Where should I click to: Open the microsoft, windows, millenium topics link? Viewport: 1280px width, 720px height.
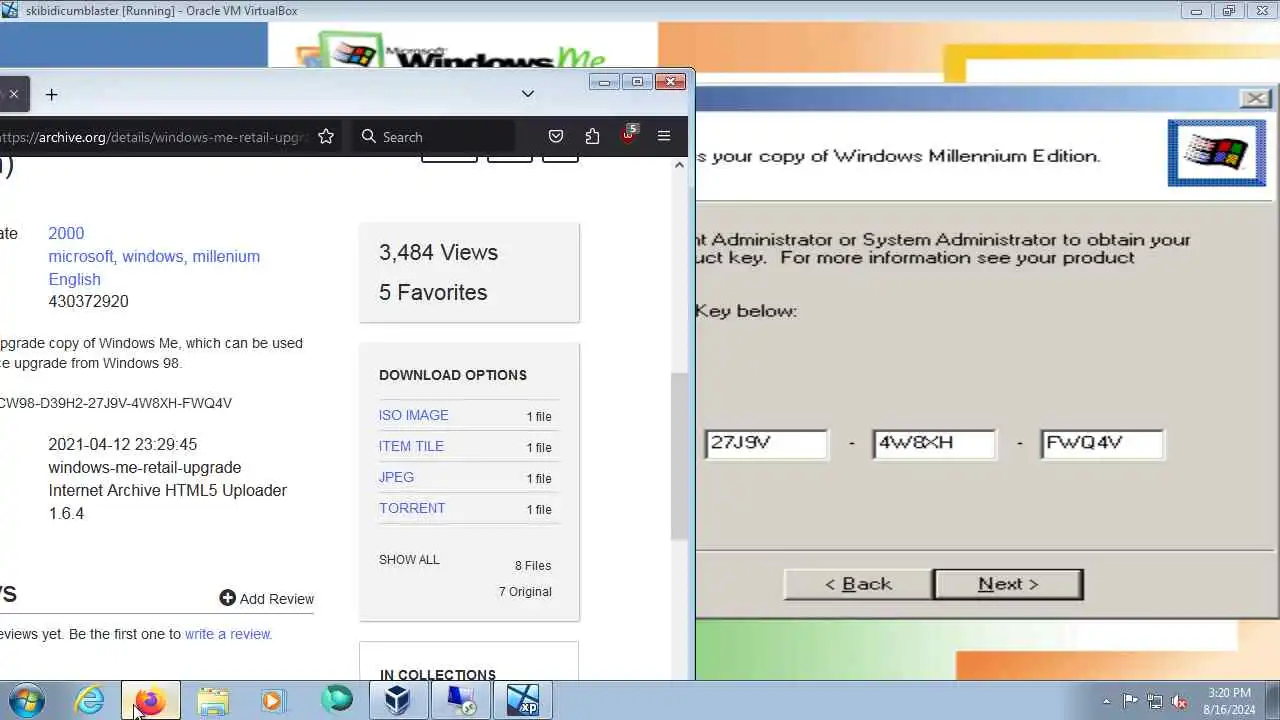[154, 256]
